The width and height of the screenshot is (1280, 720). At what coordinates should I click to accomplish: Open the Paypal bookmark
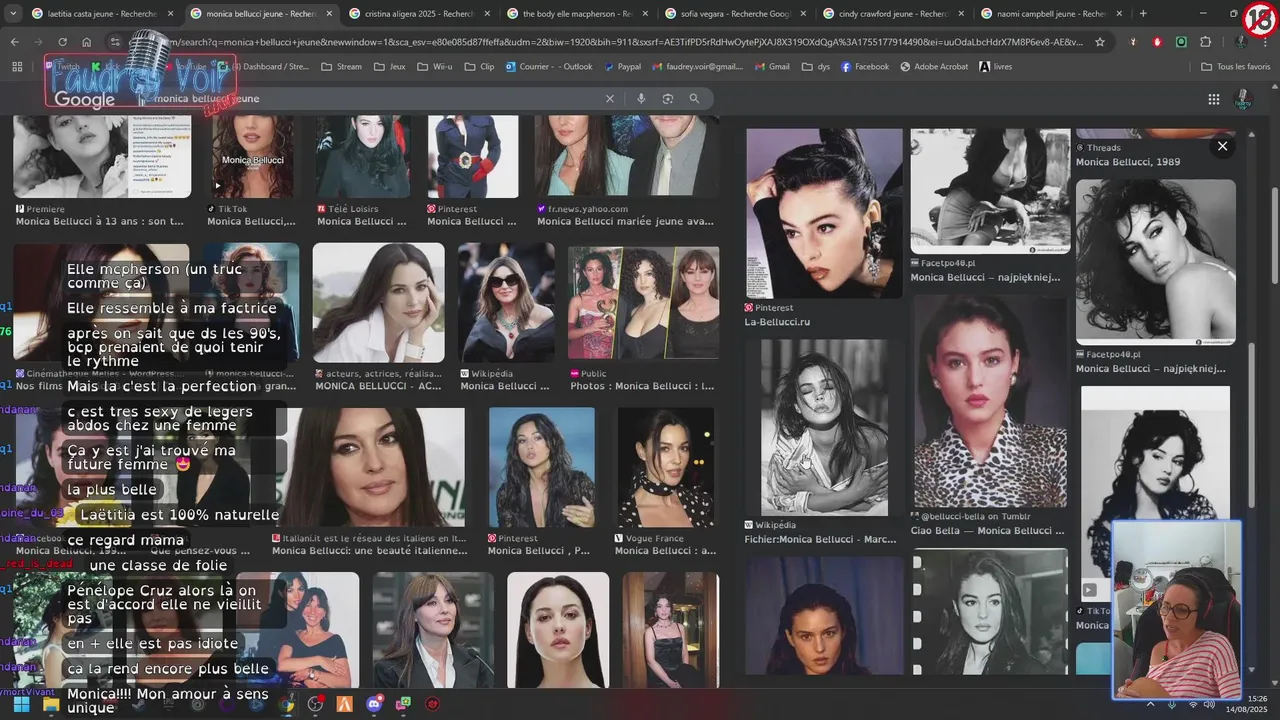(621, 67)
